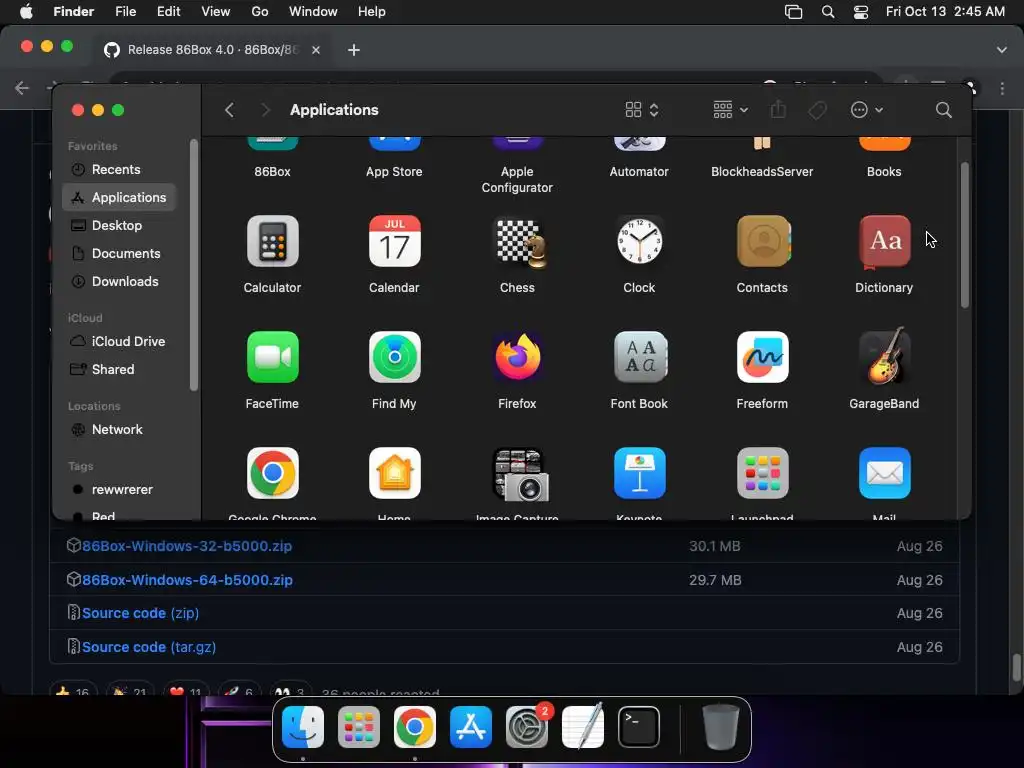This screenshot has width=1024, height=768.
Task: Open the Window menu
Action: click(x=313, y=12)
